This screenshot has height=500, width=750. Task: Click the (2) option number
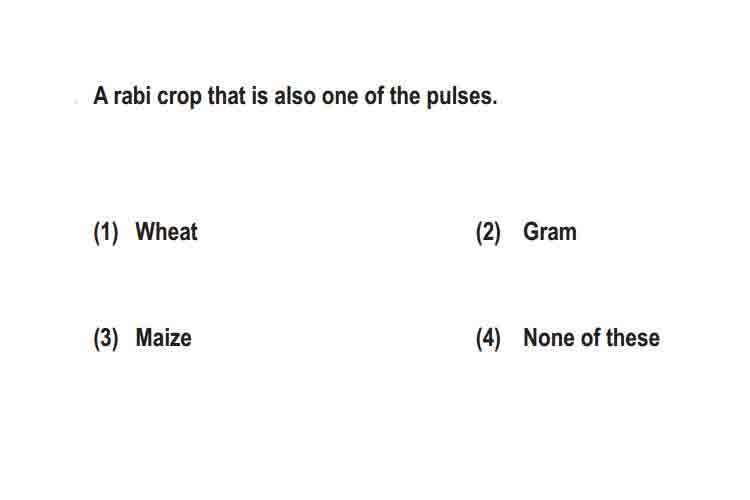(x=488, y=233)
